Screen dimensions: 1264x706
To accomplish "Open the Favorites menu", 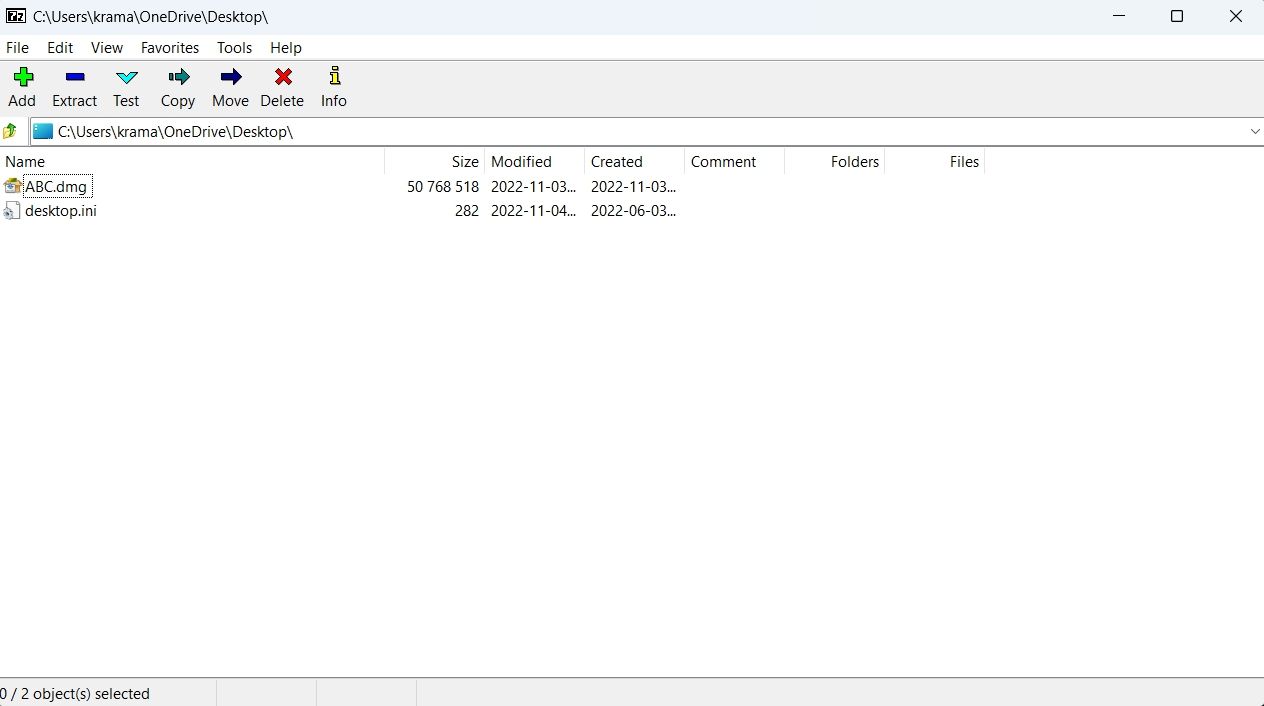I will coord(169,47).
